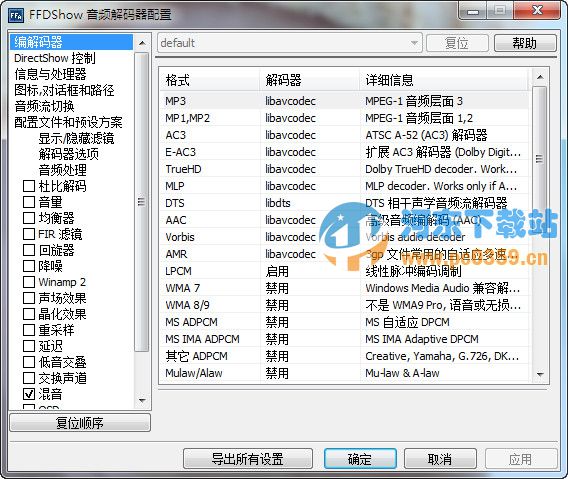Click the 帮助 button

pos(525,43)
